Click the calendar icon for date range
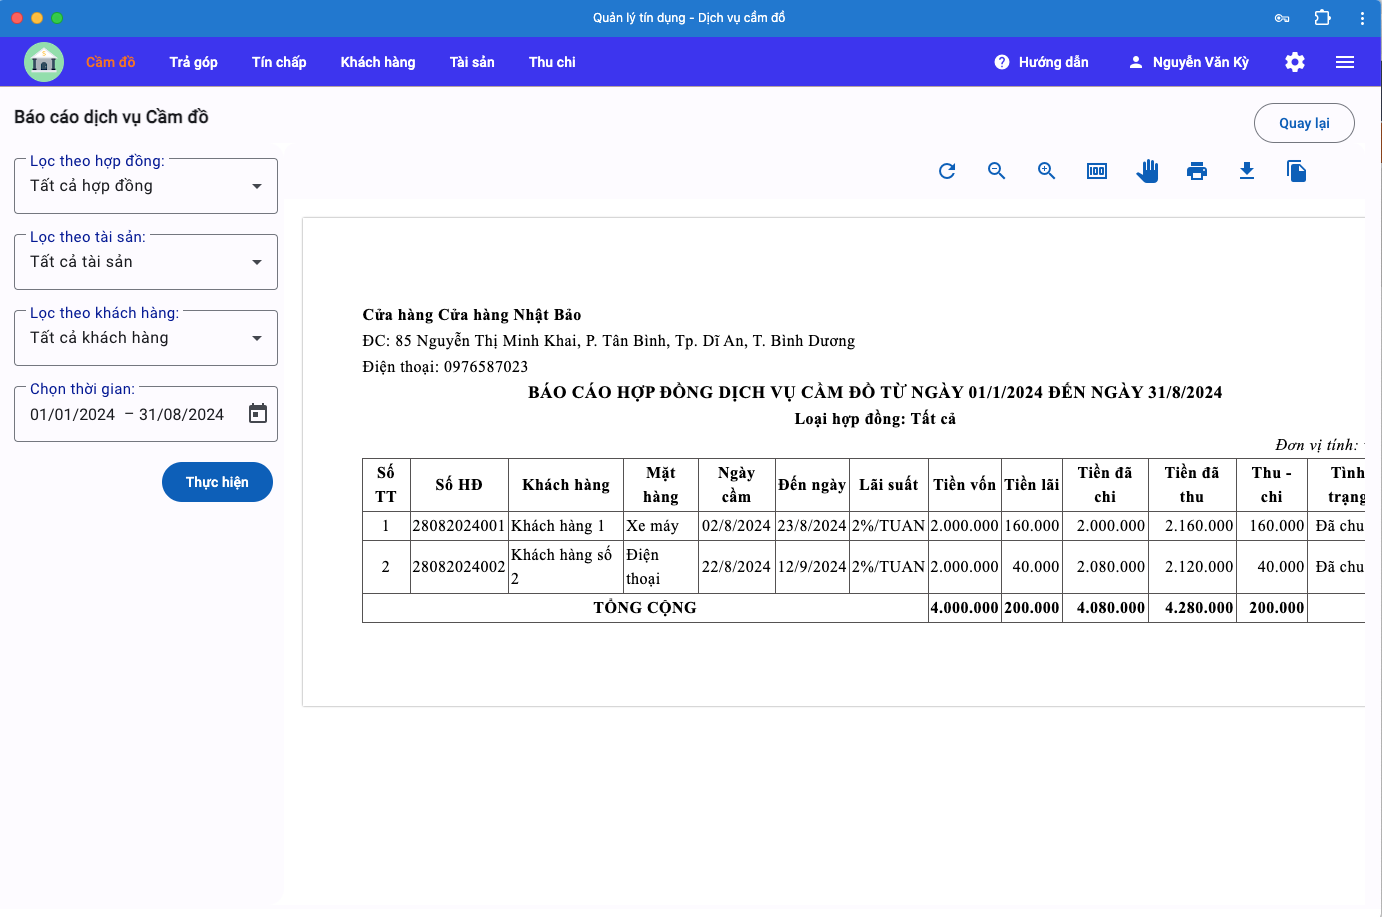Viewport: 1382px width, 917px height. pyautogui.click(x=258, y=413)
